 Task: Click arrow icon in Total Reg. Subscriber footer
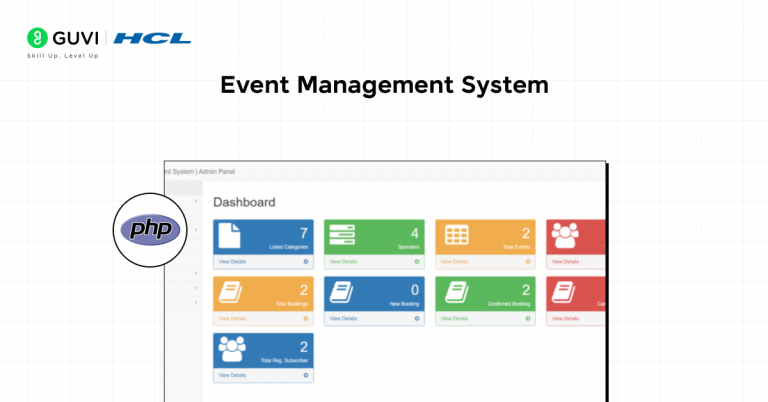click(306, 375)
